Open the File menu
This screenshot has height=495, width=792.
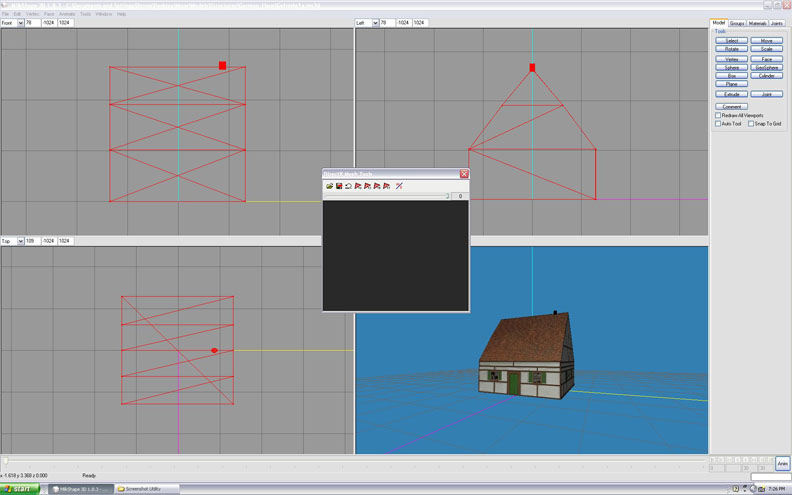(x=5, y=14)
